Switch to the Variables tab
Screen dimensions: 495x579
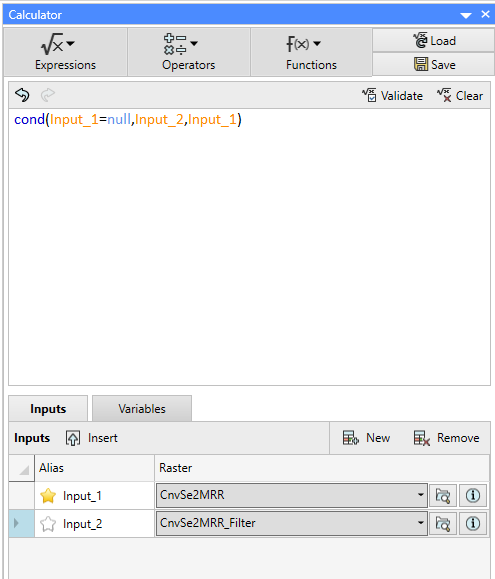142,409
